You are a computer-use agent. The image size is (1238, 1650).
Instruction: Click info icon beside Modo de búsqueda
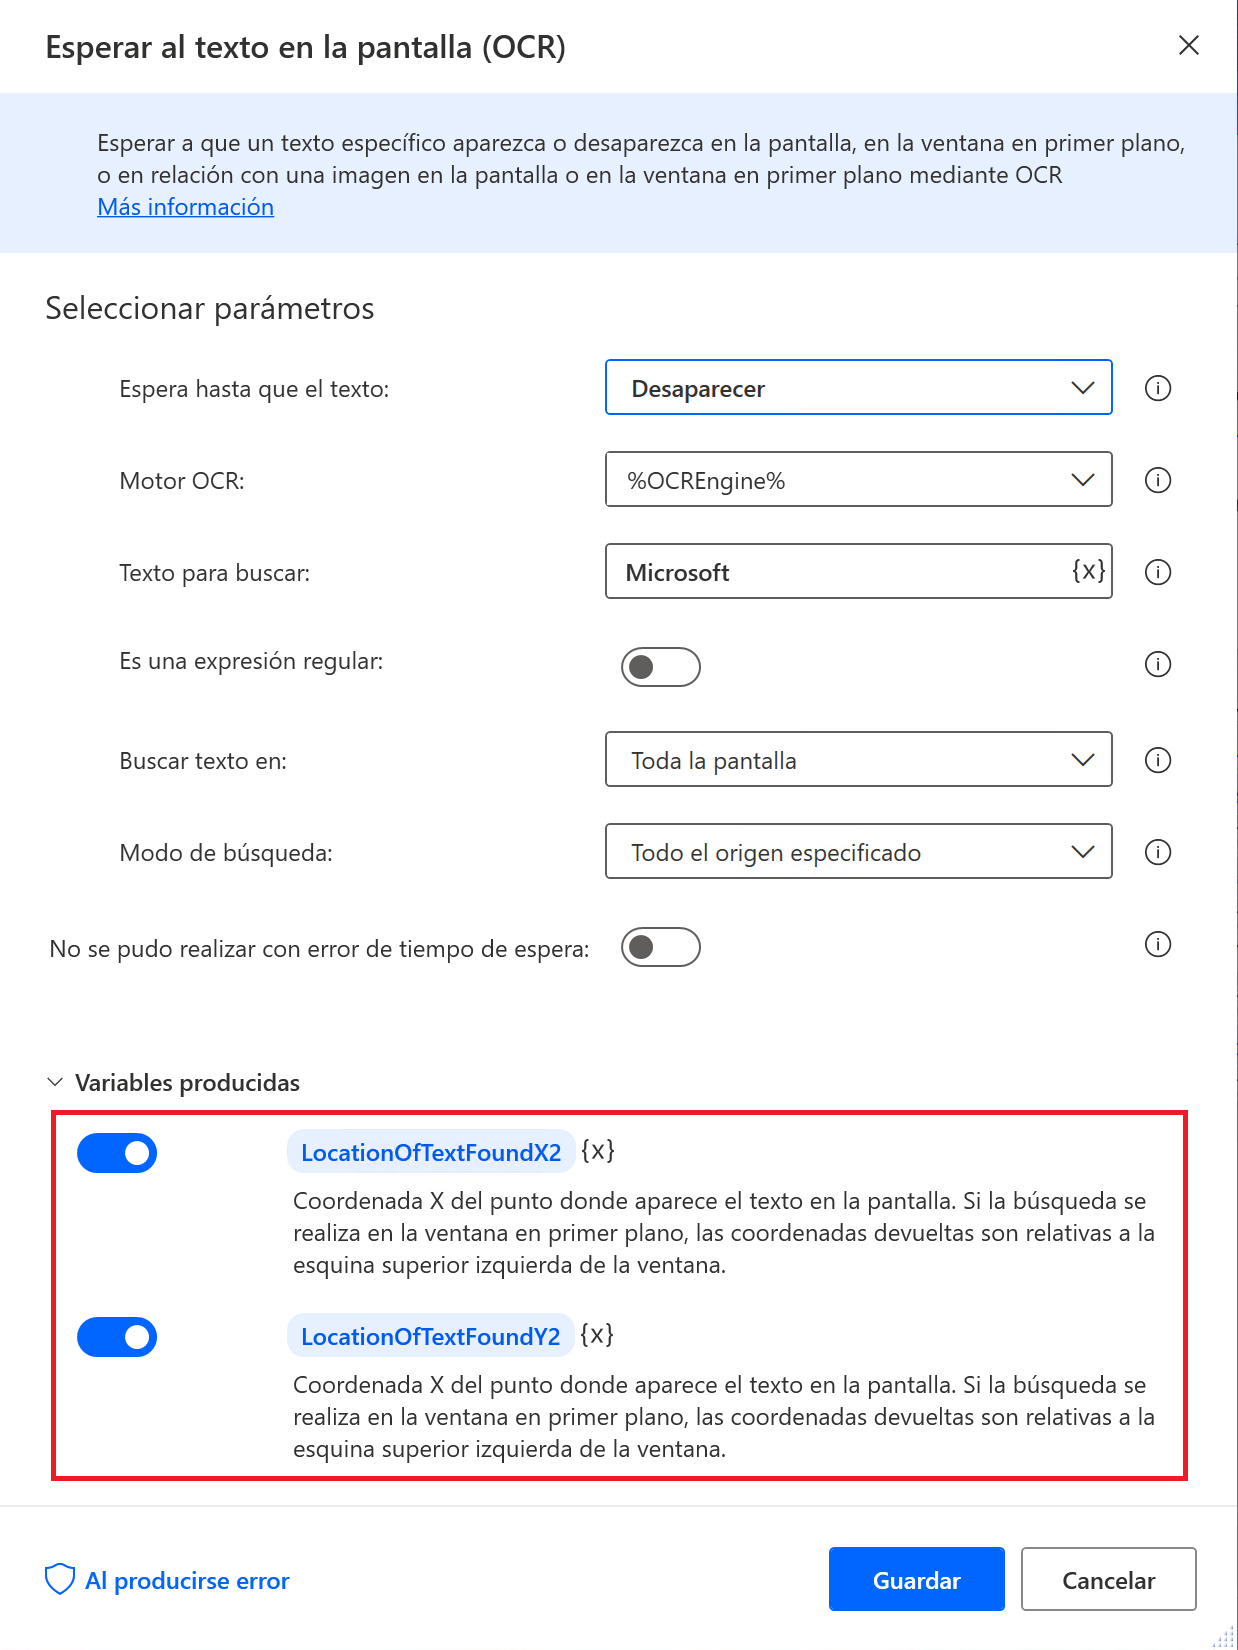coord(1157,852)
